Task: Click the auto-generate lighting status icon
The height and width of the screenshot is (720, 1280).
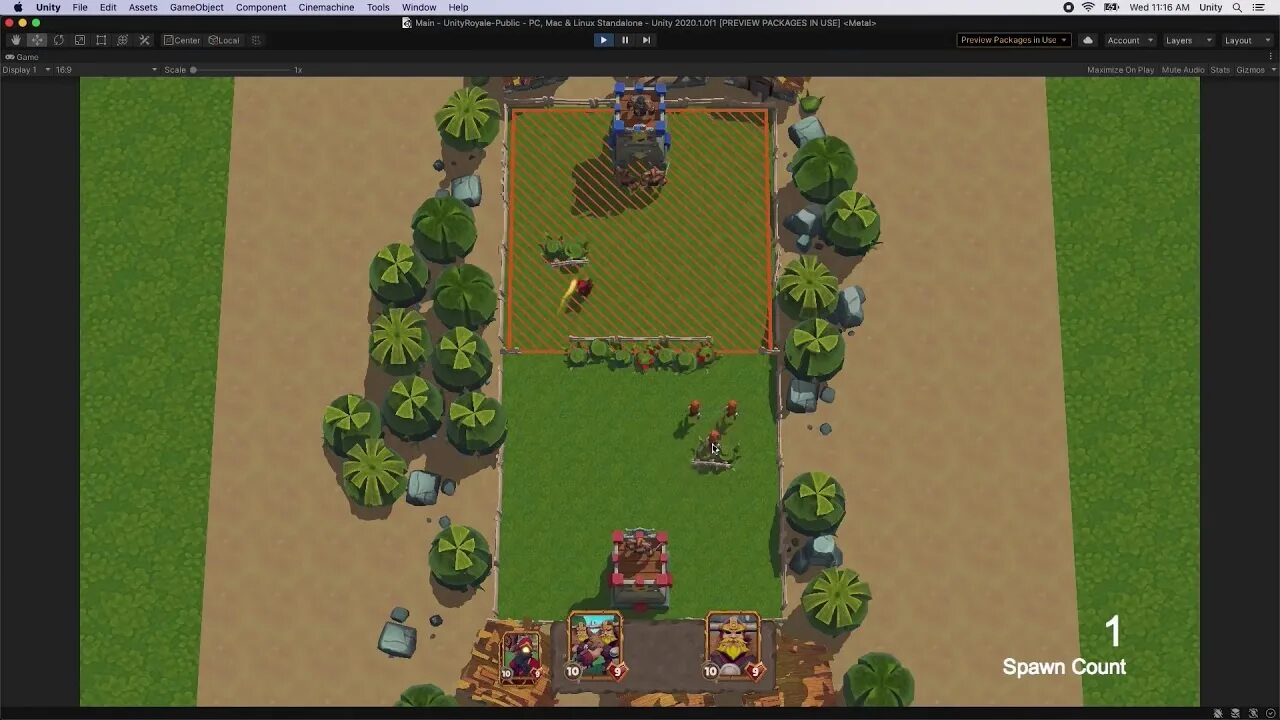Action: 1218,714
